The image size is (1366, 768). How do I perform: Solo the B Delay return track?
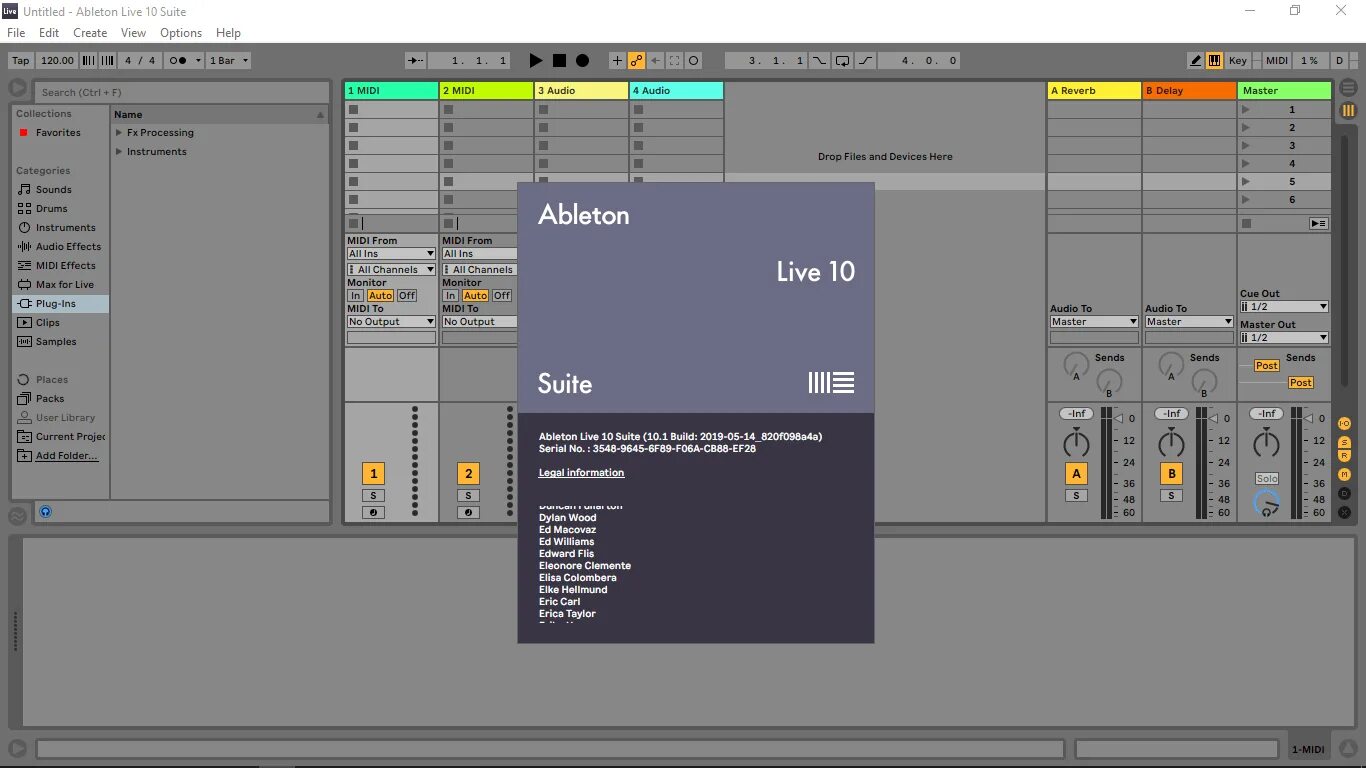1170,495
